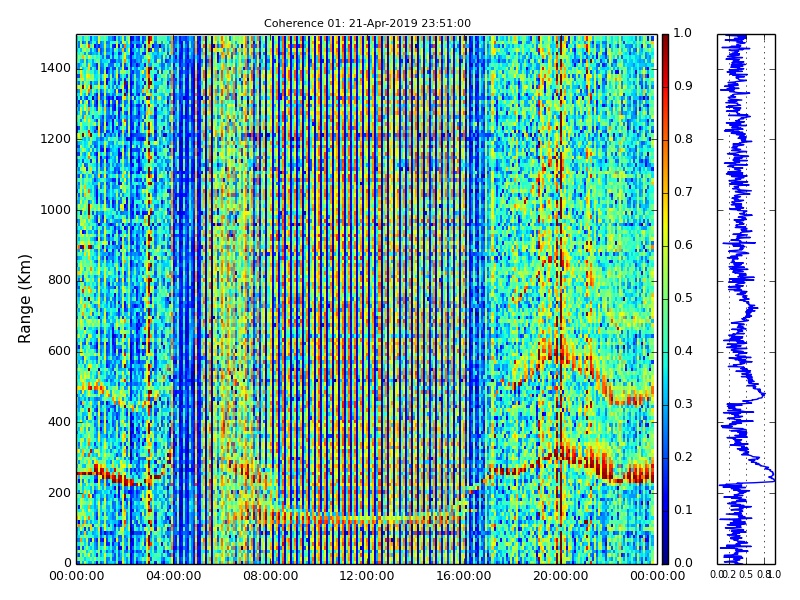Click the 1400 range tick label
The height and width of the screenshot is (600, 800).
click(x=56, y=68)
